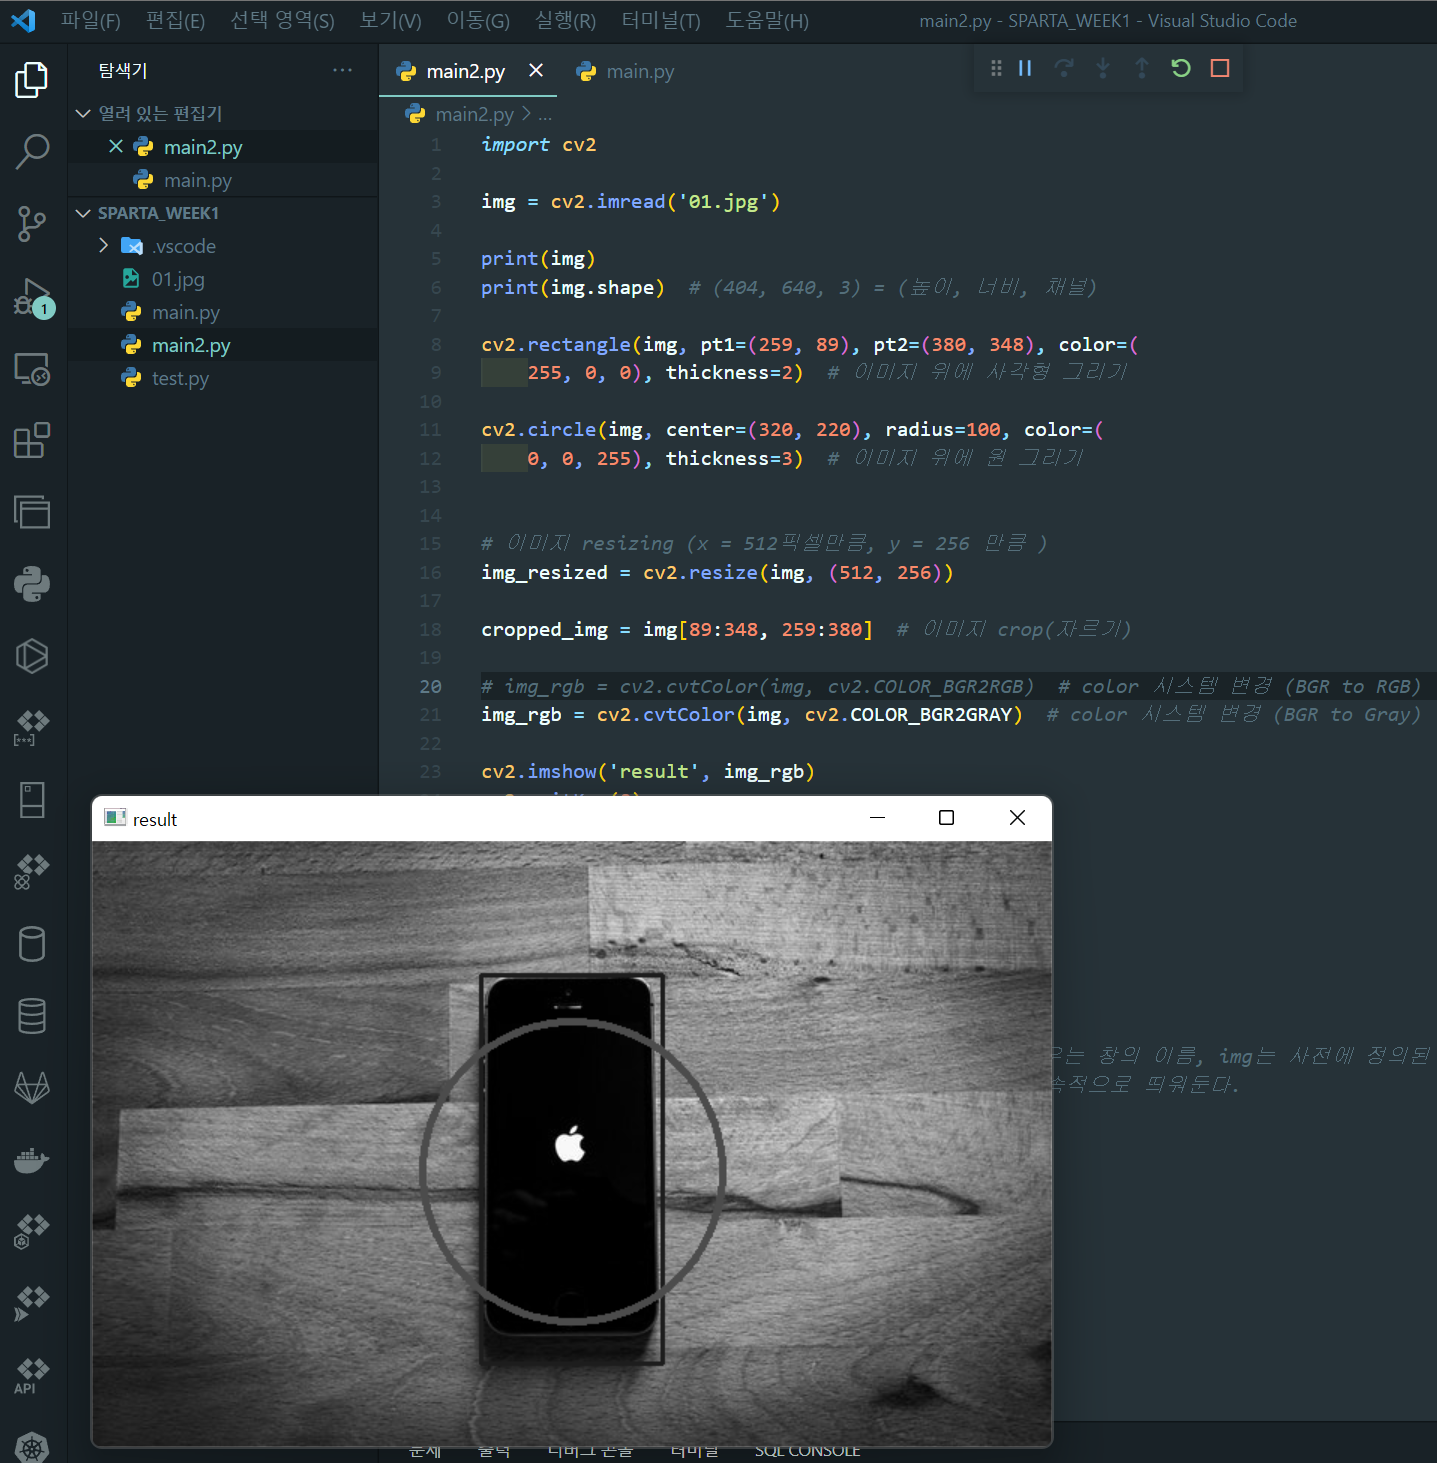Open the 실행(R) menu

point(565,21)
